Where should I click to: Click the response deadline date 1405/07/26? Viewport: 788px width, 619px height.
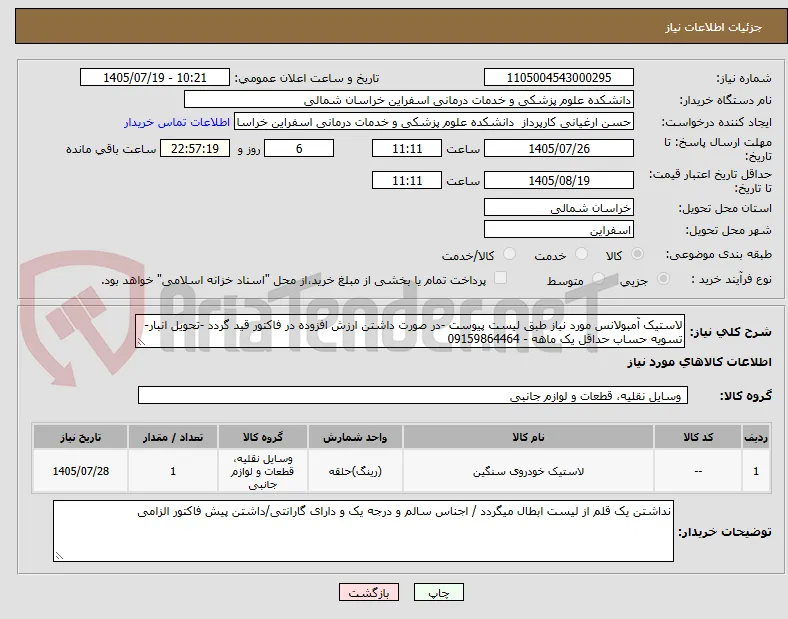(559, 149)
